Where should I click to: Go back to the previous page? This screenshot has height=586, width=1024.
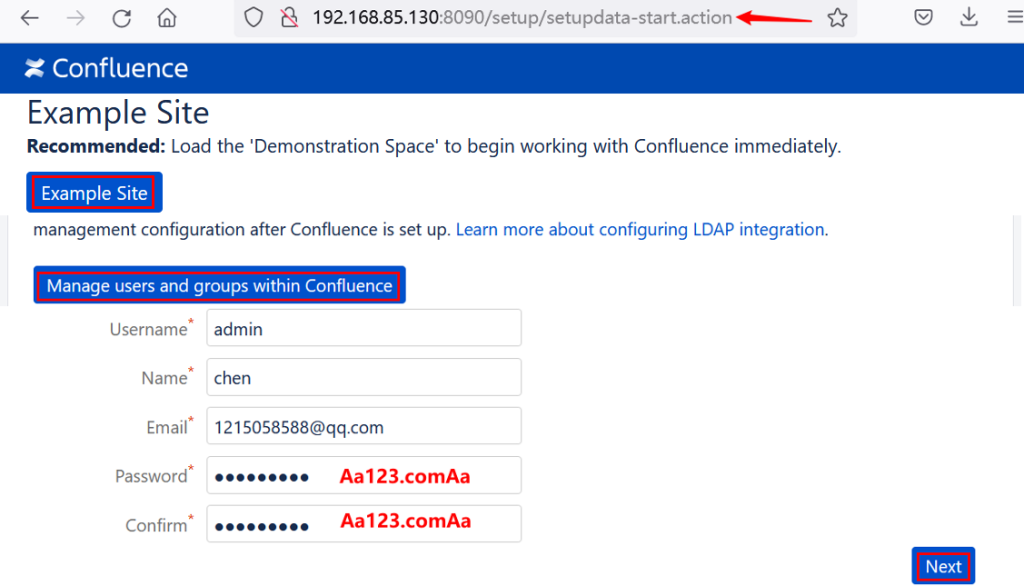point(29,18)
